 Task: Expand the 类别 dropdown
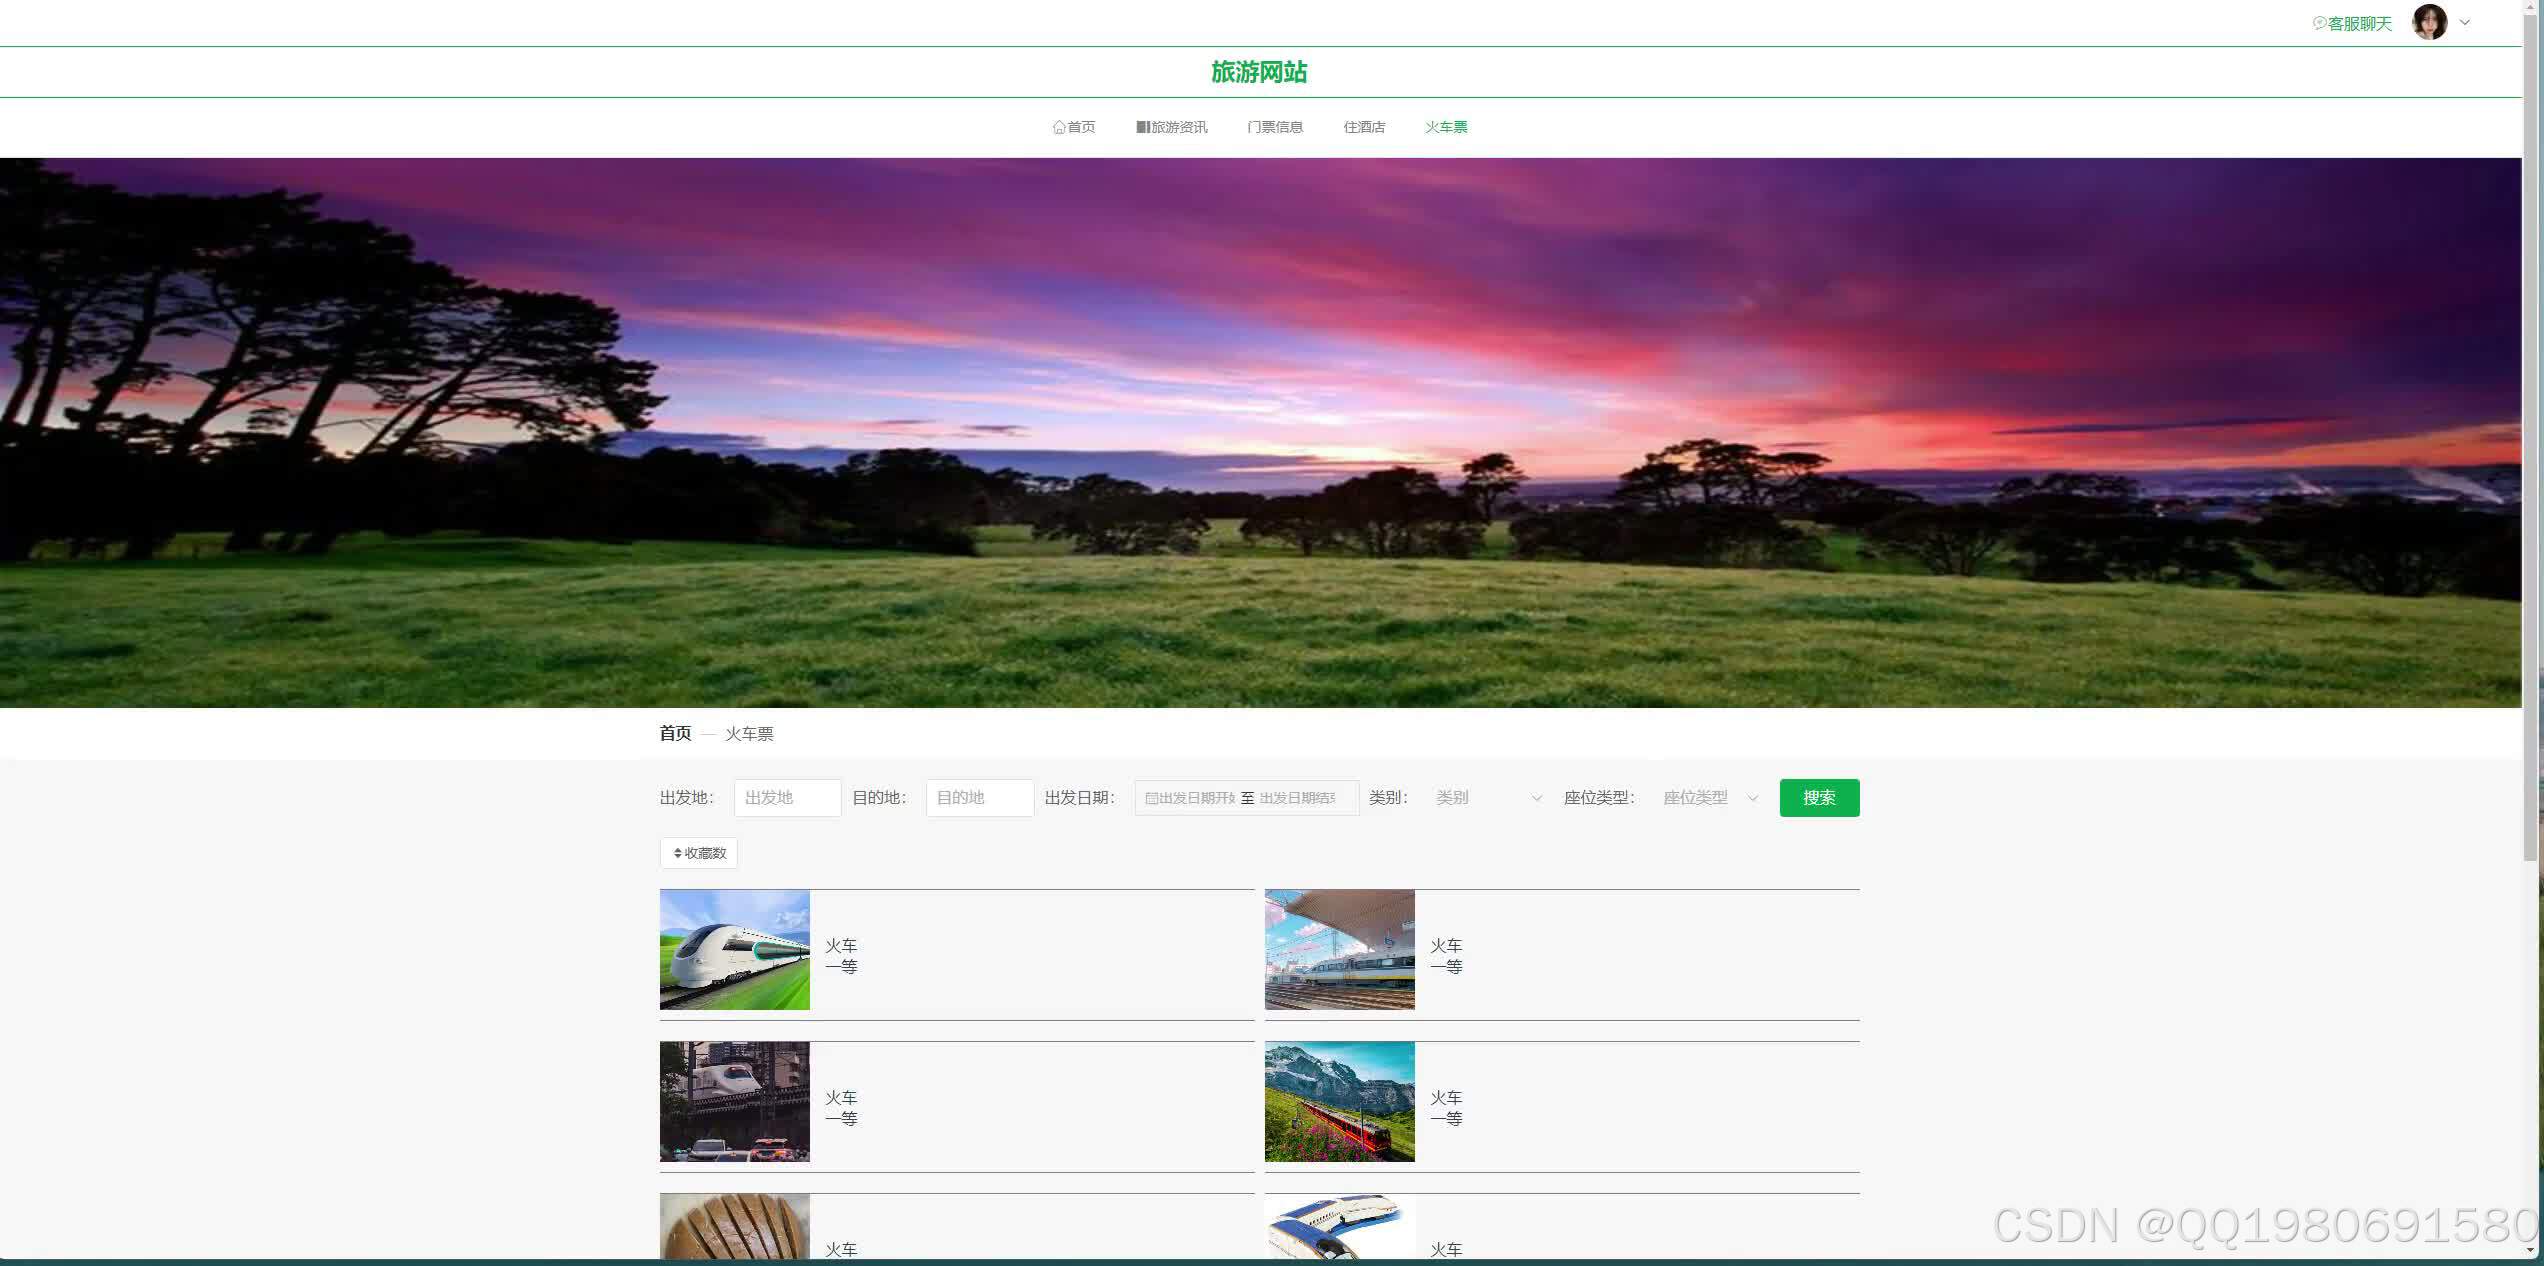1488,798
